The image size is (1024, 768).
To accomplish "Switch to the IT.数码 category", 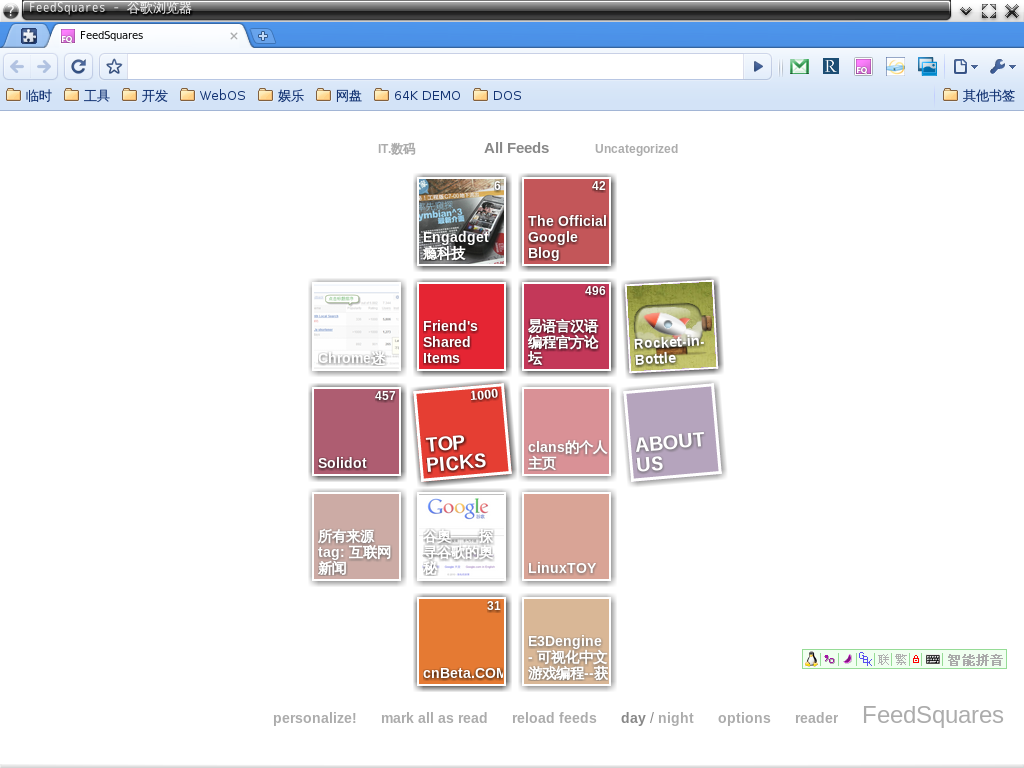I will point(396,149).
